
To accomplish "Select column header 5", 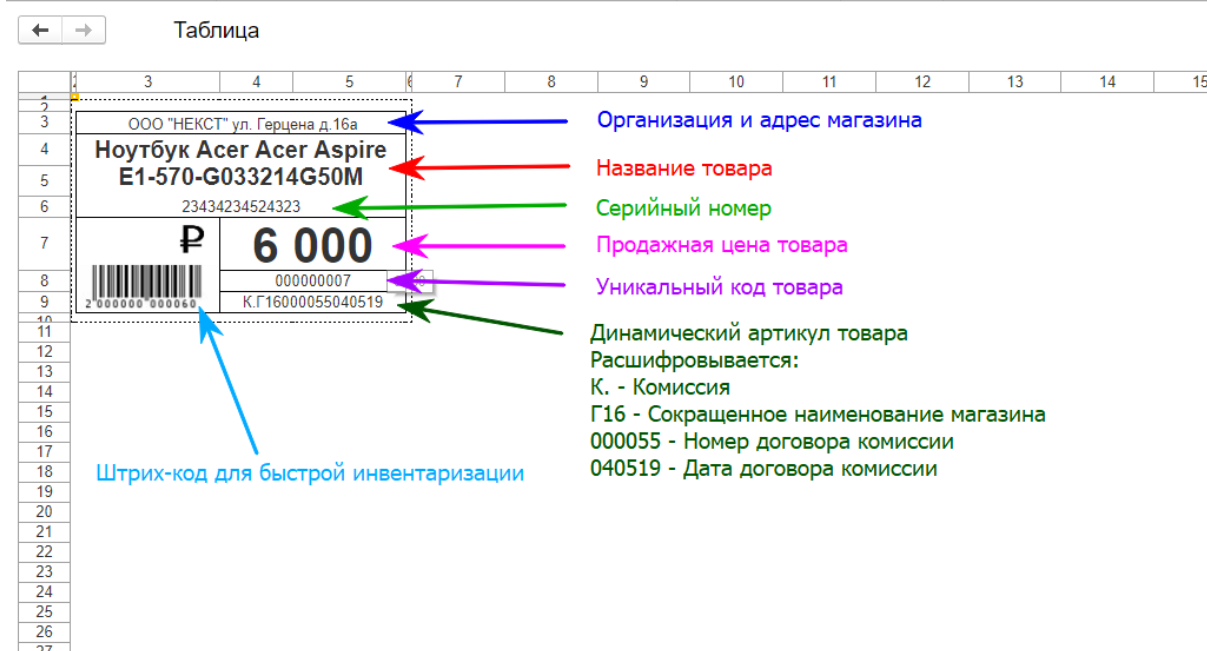I will tap(349, 82).
